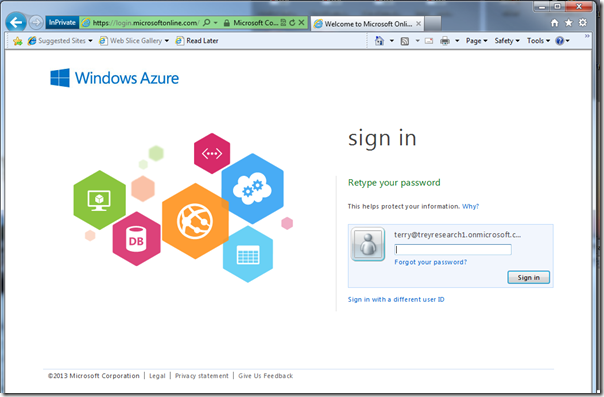Open the Legal footer link
This screenshot has width=604, height=397.
click(157, 376)
